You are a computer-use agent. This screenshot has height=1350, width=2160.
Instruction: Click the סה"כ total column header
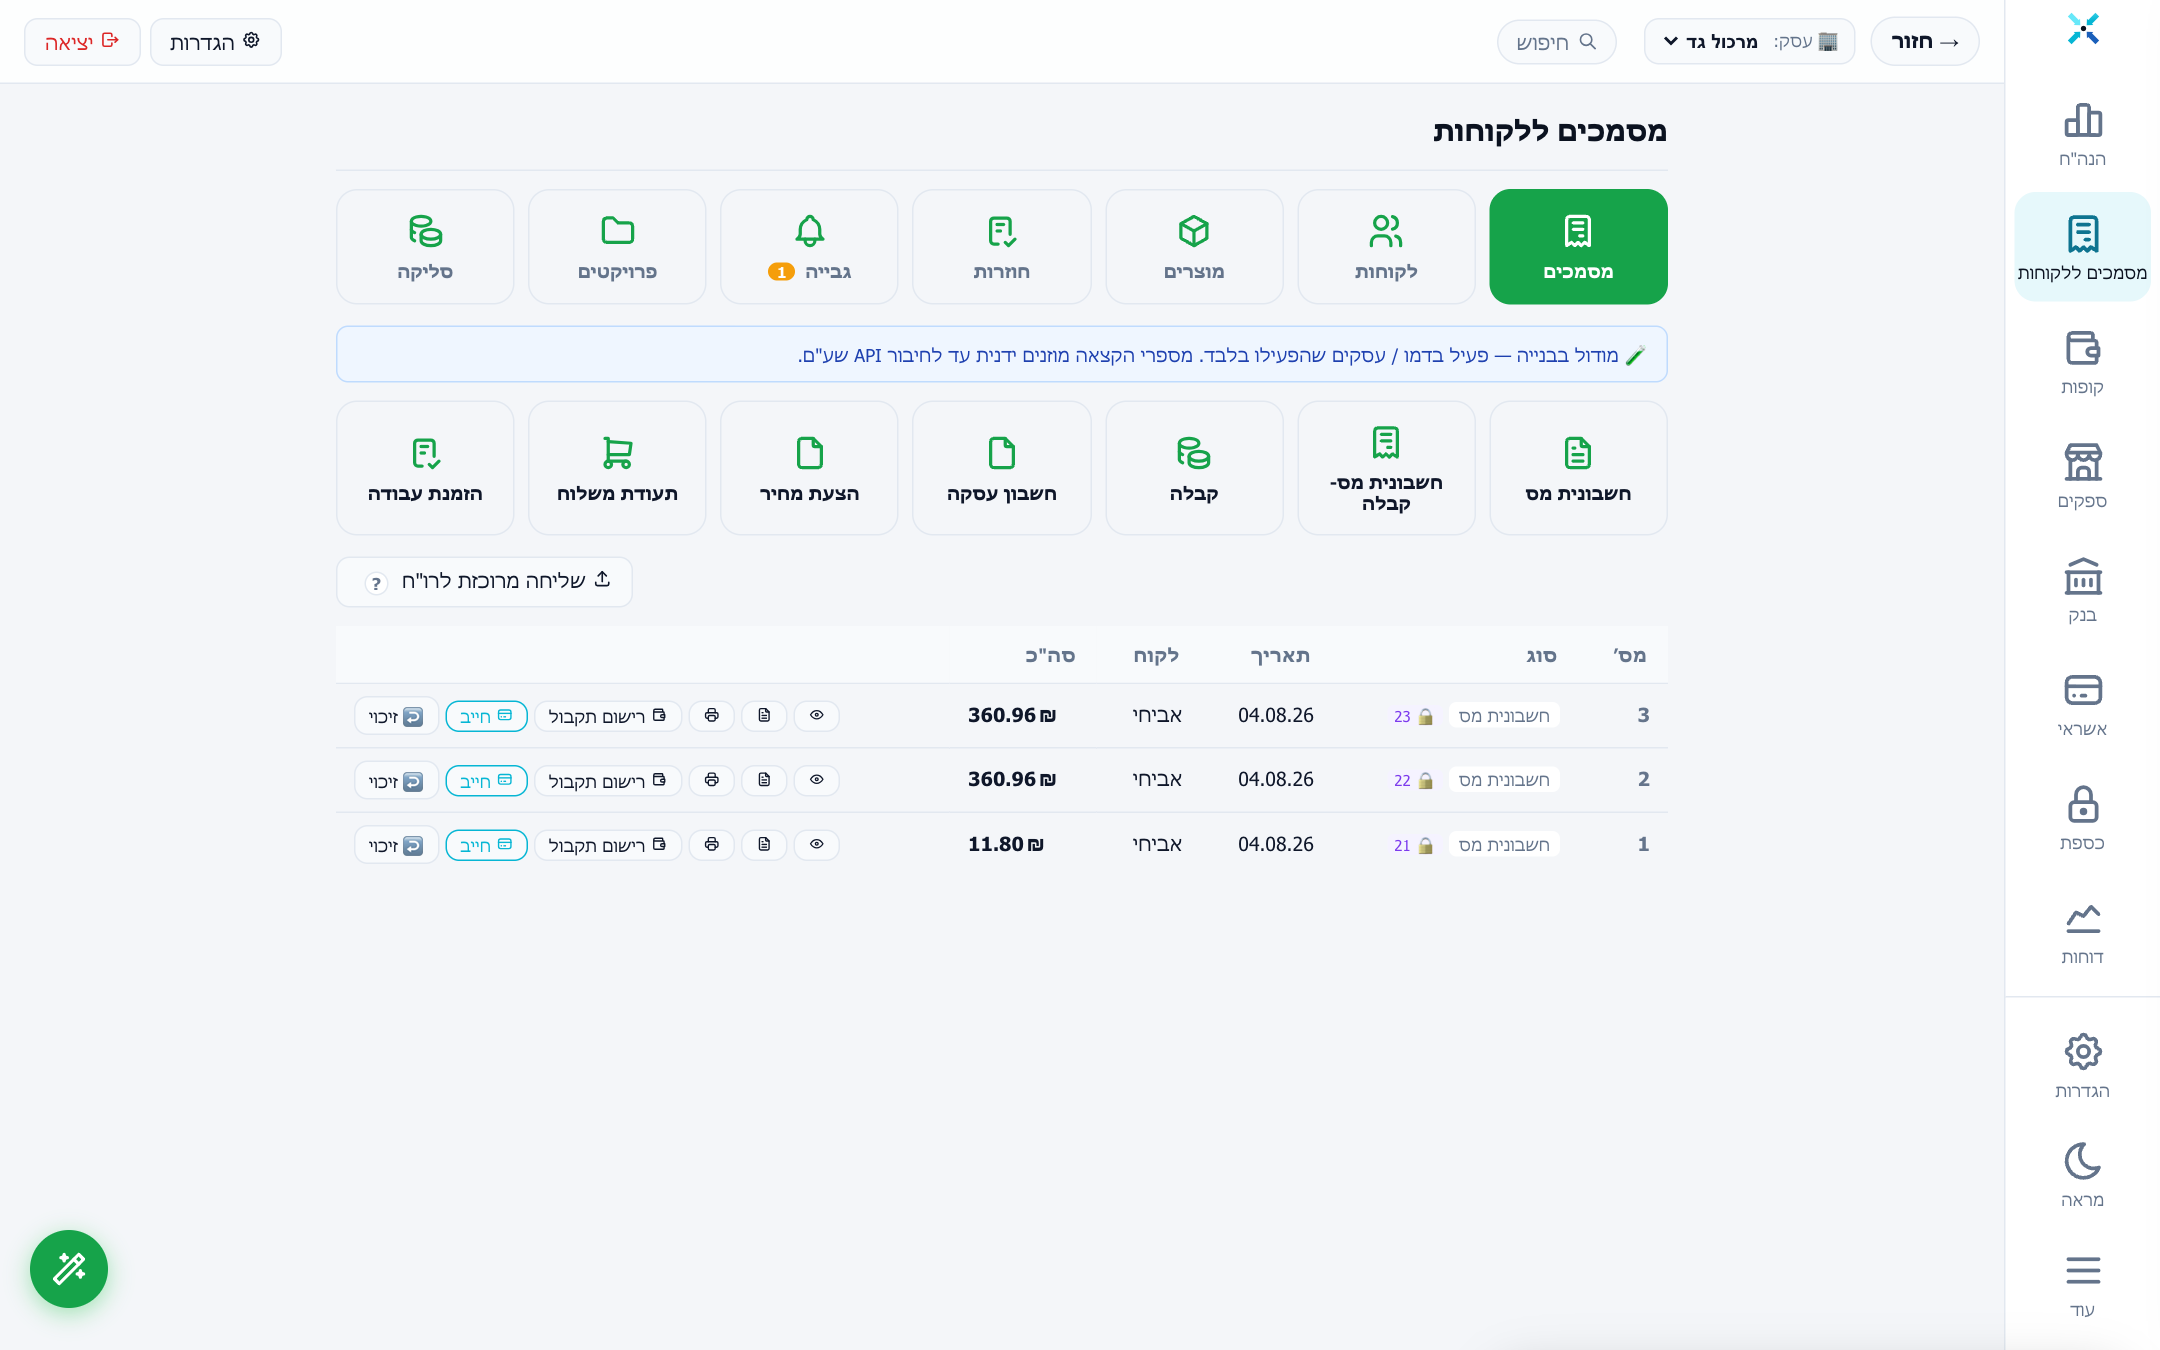(x=1050, y=656)
